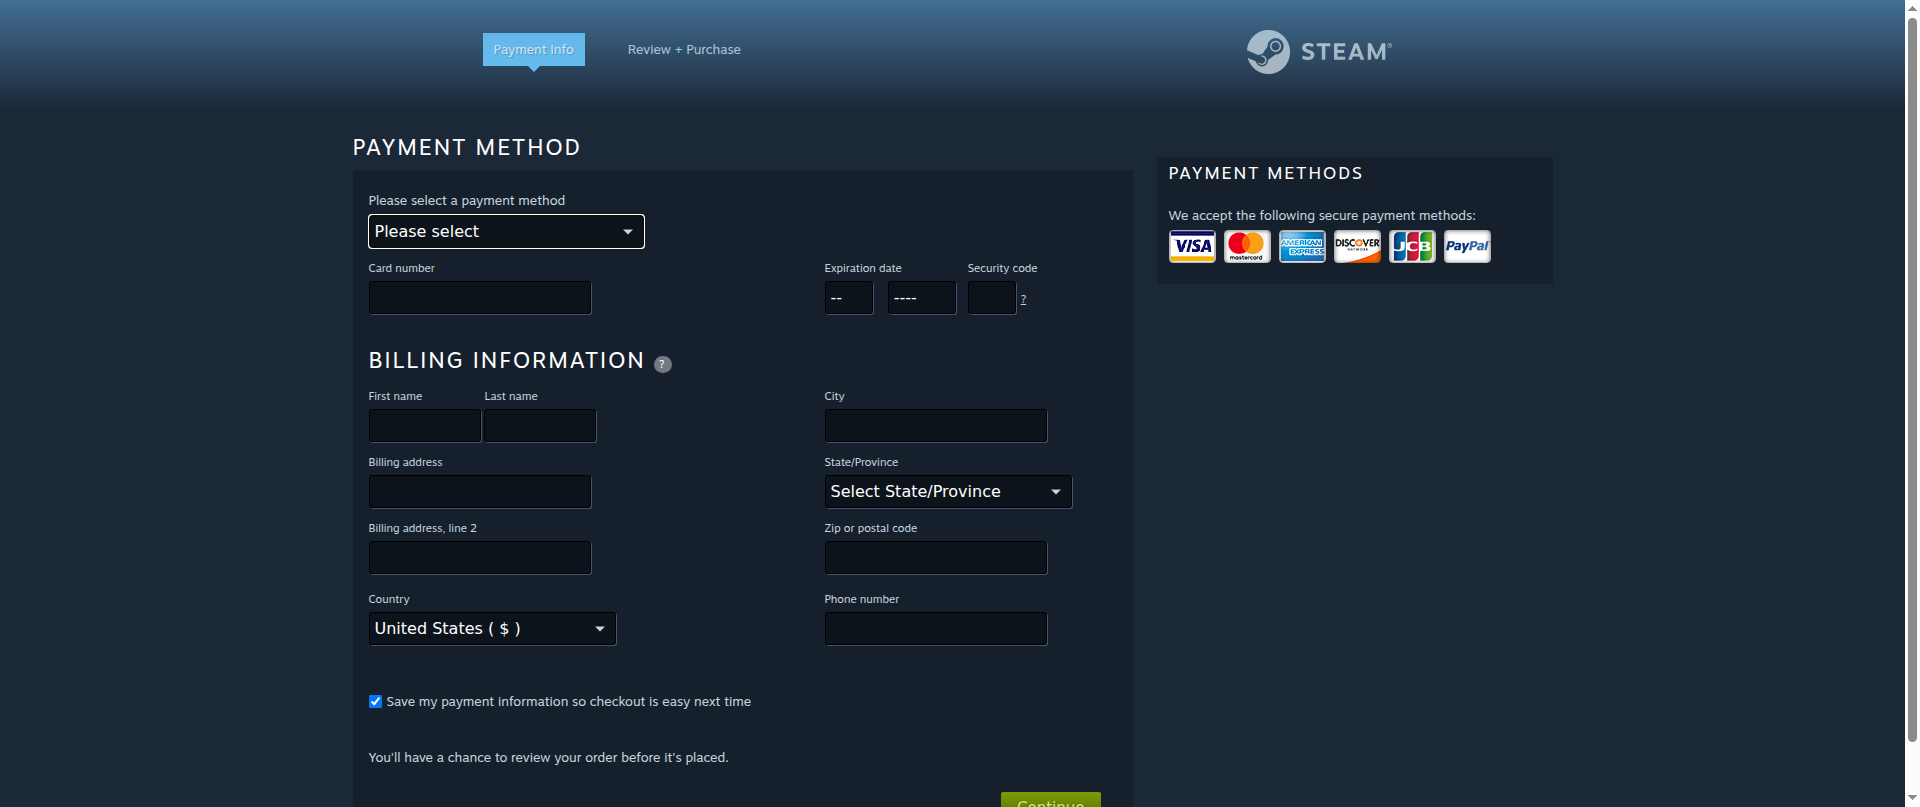
Task: Click the security code help link
Action: (x=1023, y=299)
